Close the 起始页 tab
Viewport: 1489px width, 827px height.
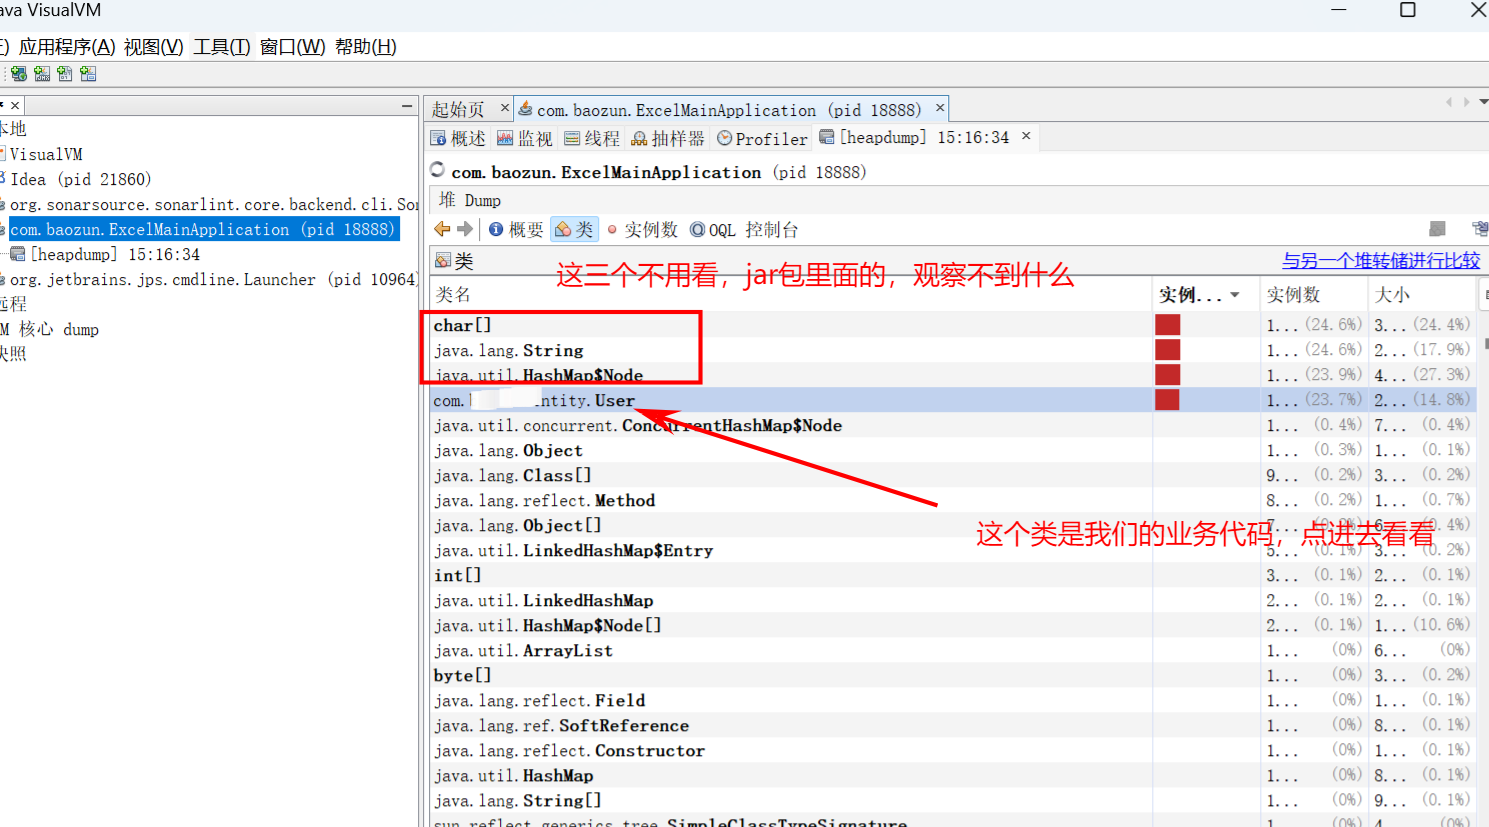click(505, 107)
